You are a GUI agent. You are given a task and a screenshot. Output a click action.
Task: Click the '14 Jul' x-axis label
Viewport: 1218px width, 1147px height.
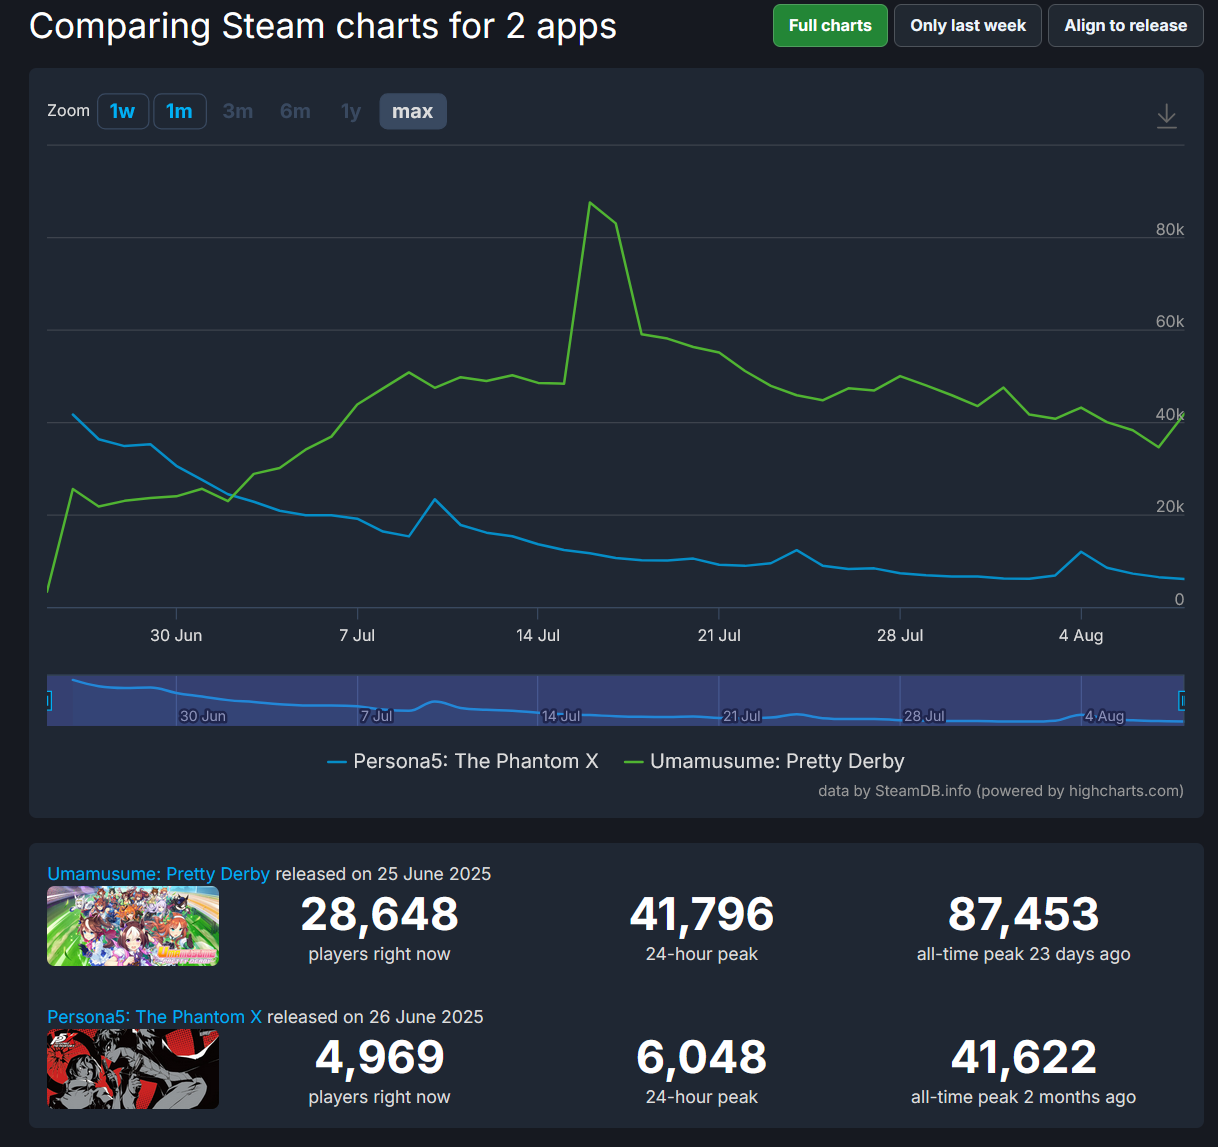click(538, 635)
